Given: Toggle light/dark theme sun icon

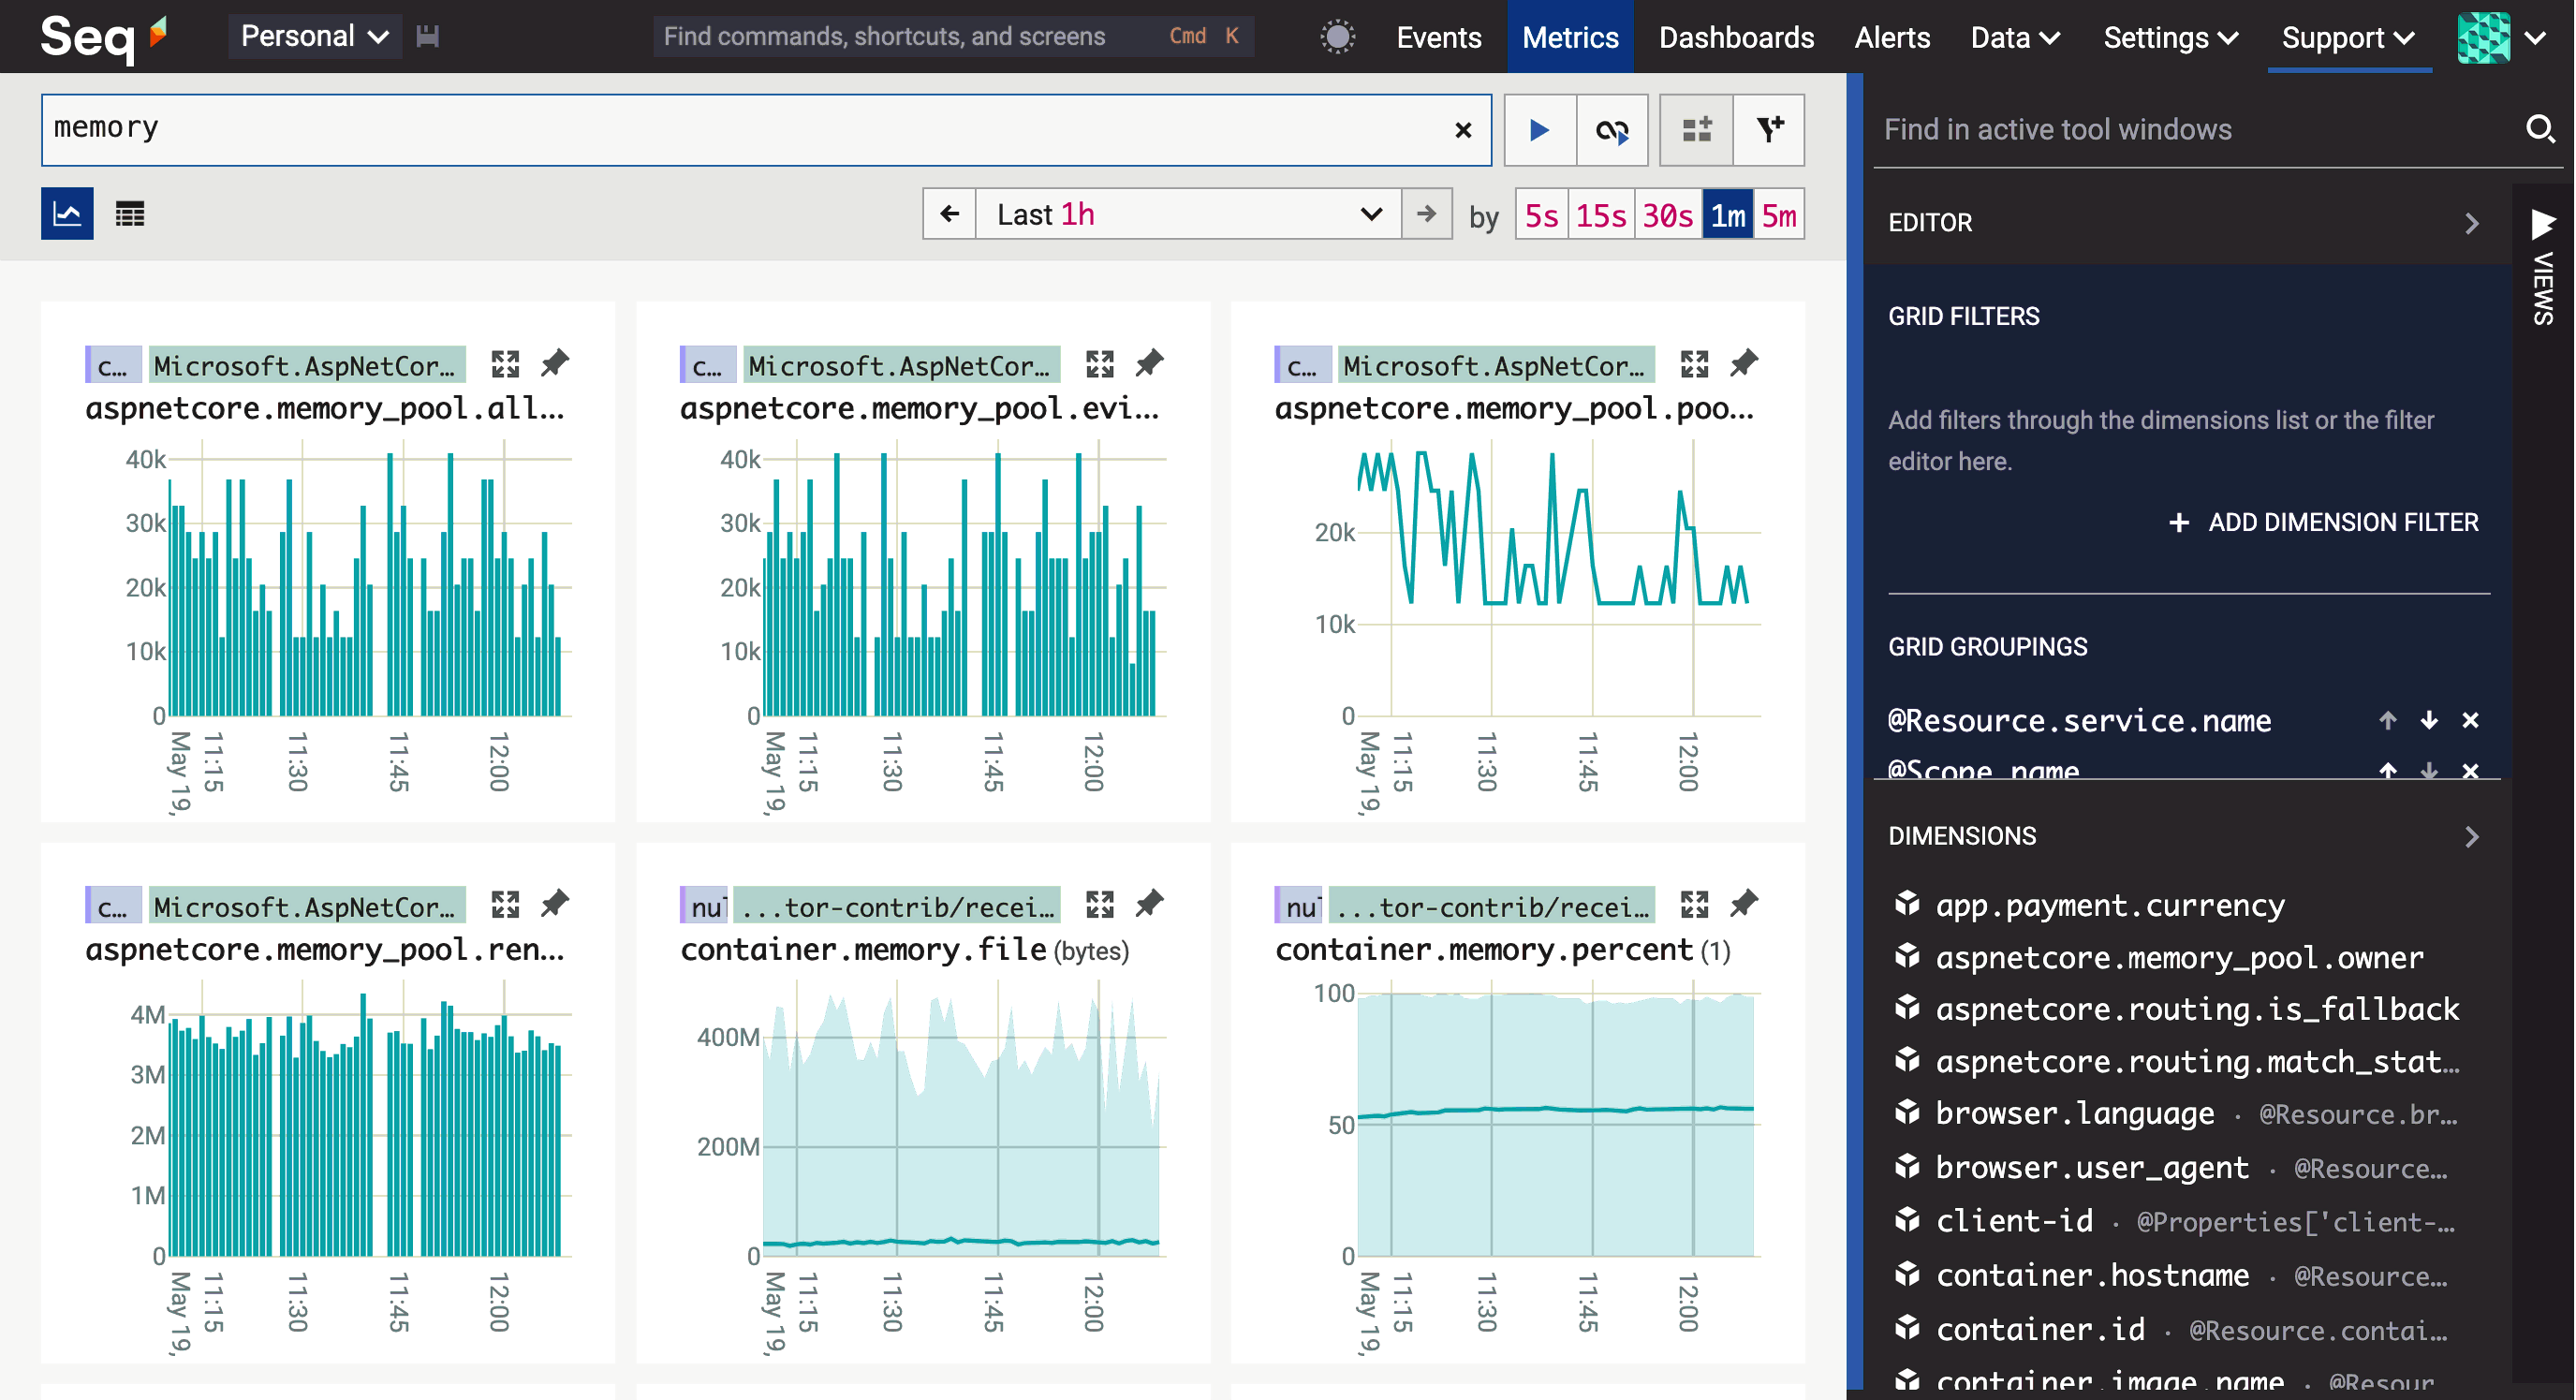Looking at the screenshot, I should click(x=1338, y=37).
